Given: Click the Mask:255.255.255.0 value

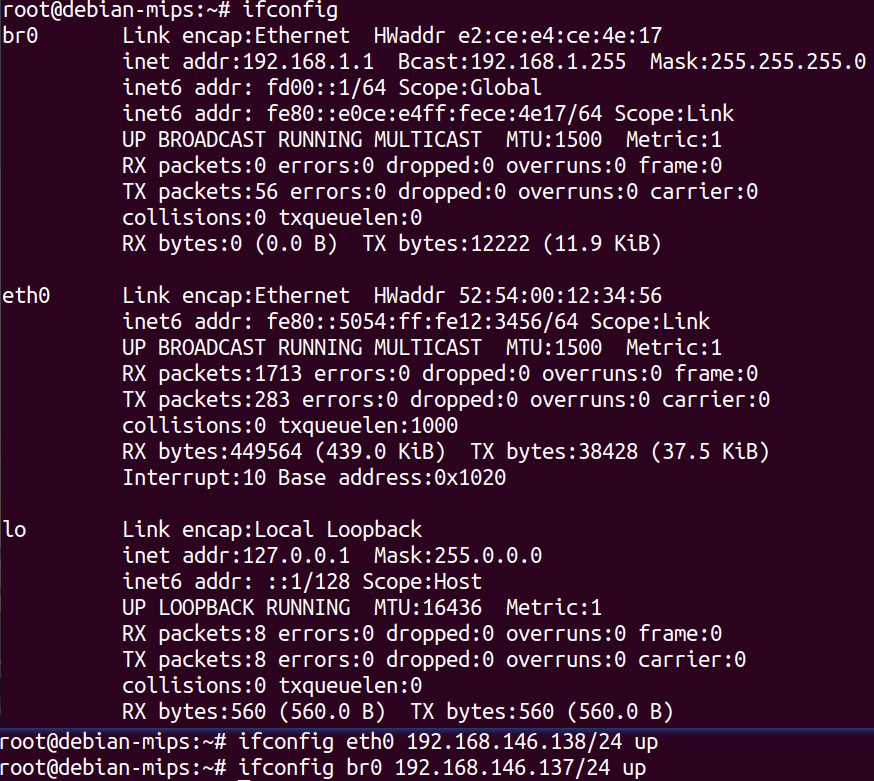Looking at the screenshot, I should point(758,61).
